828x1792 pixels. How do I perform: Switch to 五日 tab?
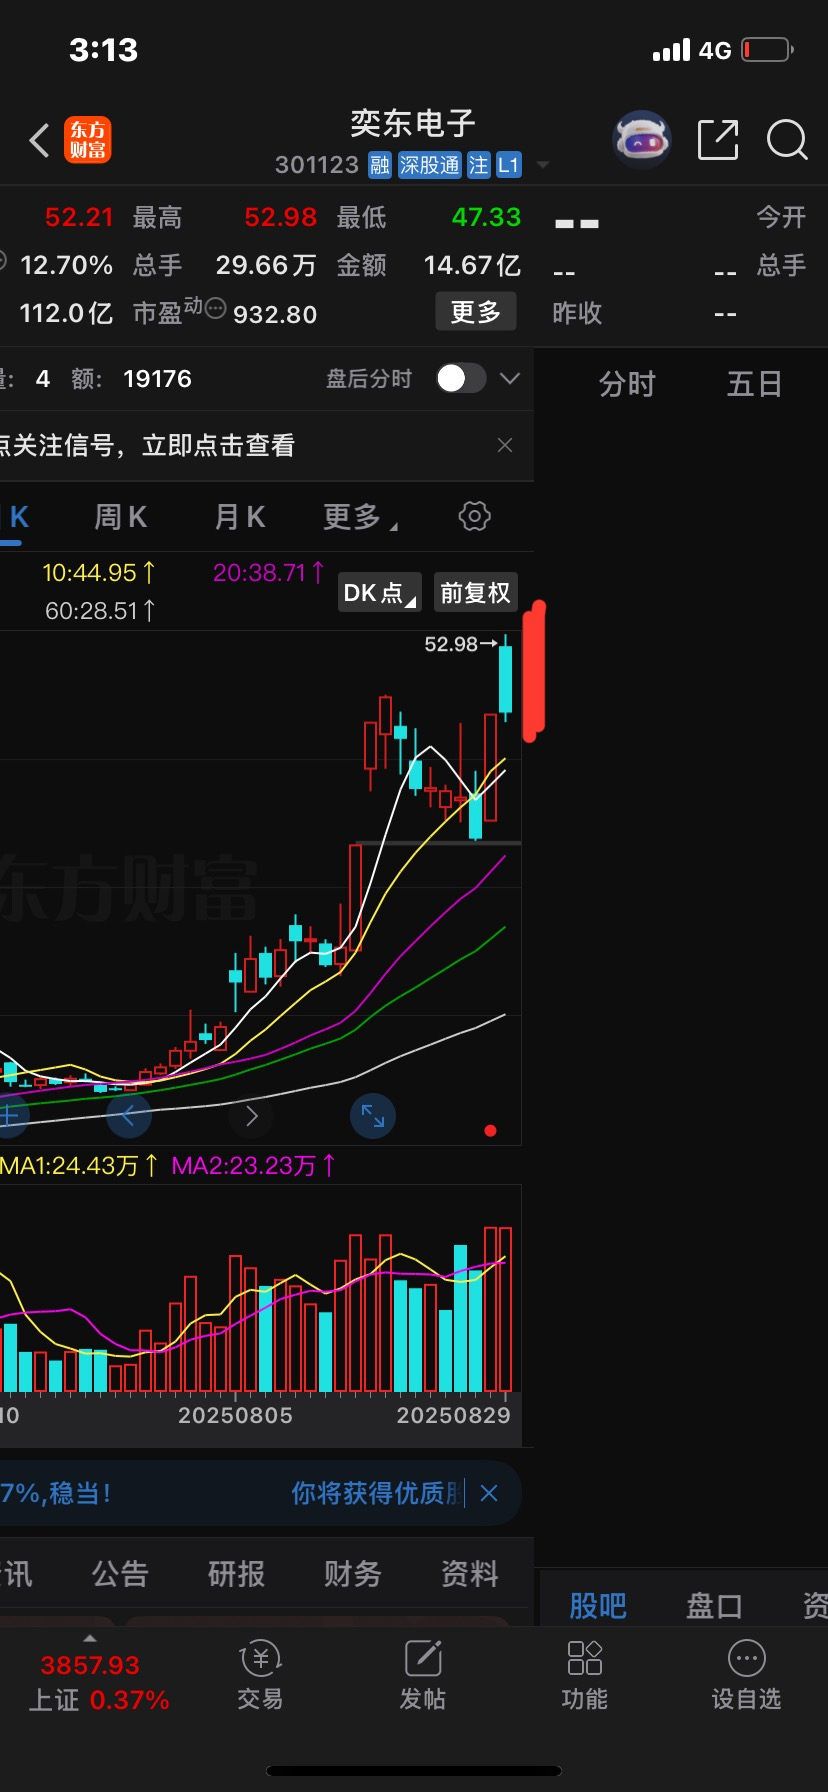[x=754, y=384]
